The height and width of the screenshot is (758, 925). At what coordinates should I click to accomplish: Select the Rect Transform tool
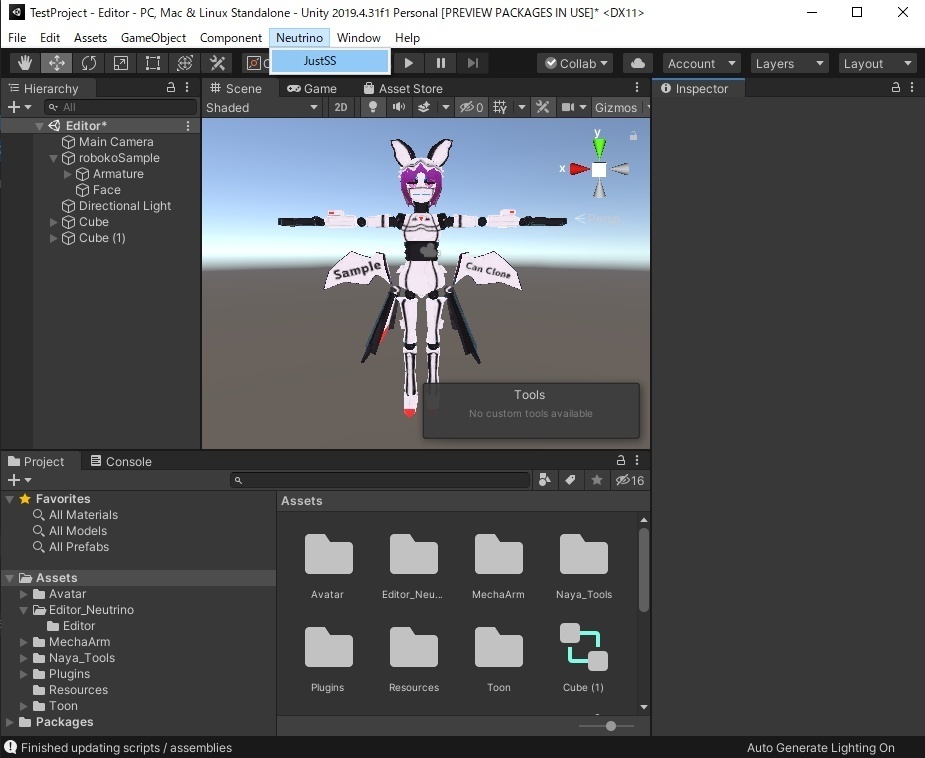[152, 62]
